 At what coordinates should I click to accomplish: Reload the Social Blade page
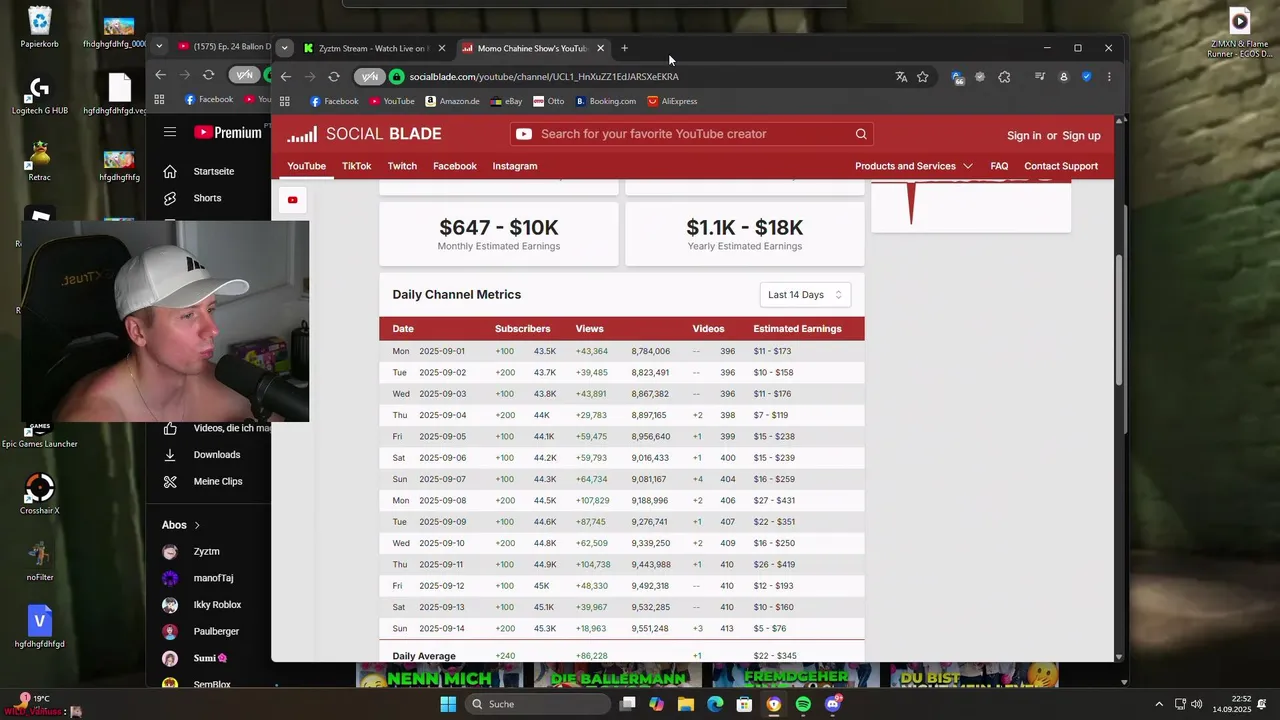point(334,76)
